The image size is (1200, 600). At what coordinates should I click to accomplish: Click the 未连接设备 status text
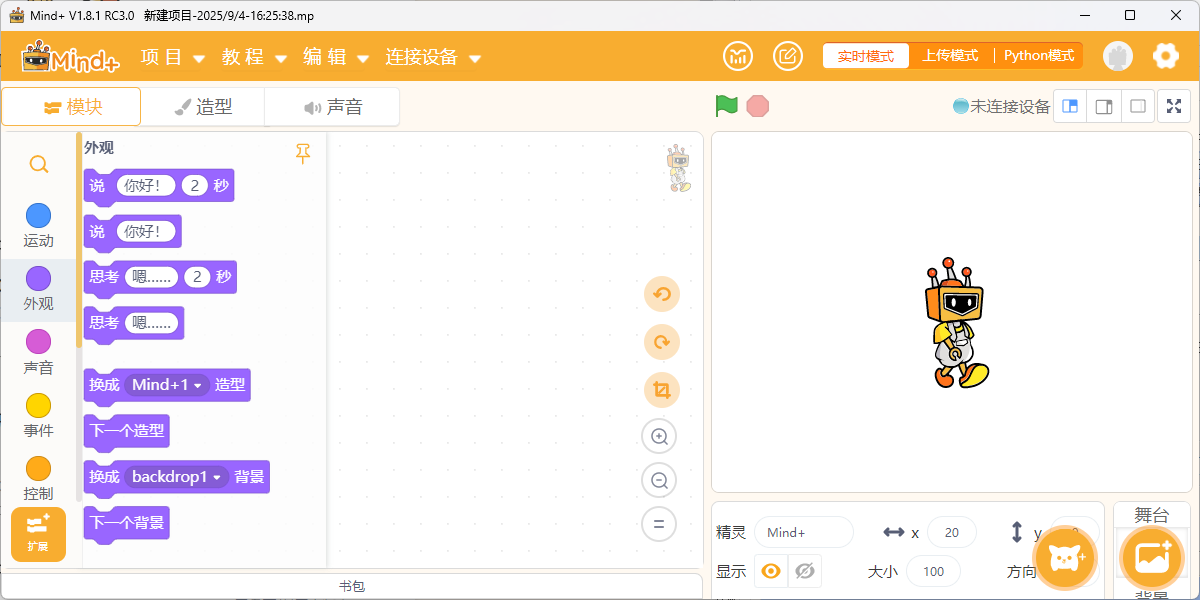[1010, 106]
